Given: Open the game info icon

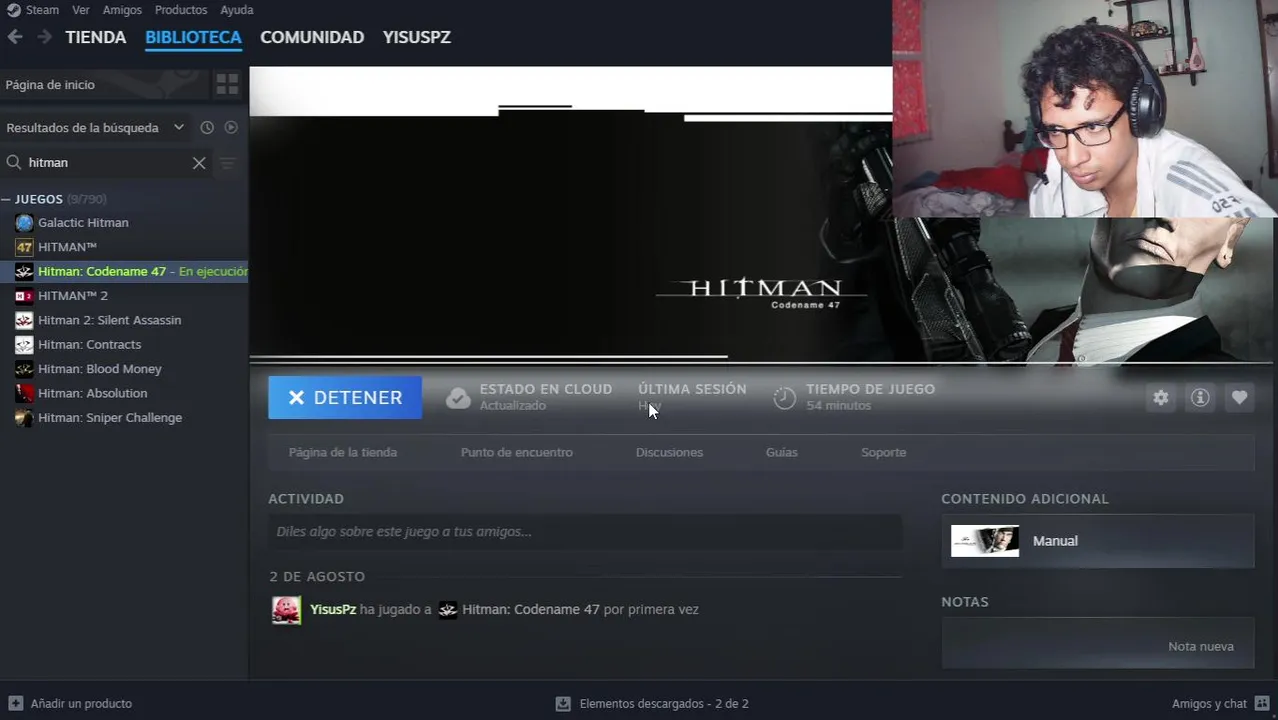Looking at the screenshot, I should (x=1200, y=398).
